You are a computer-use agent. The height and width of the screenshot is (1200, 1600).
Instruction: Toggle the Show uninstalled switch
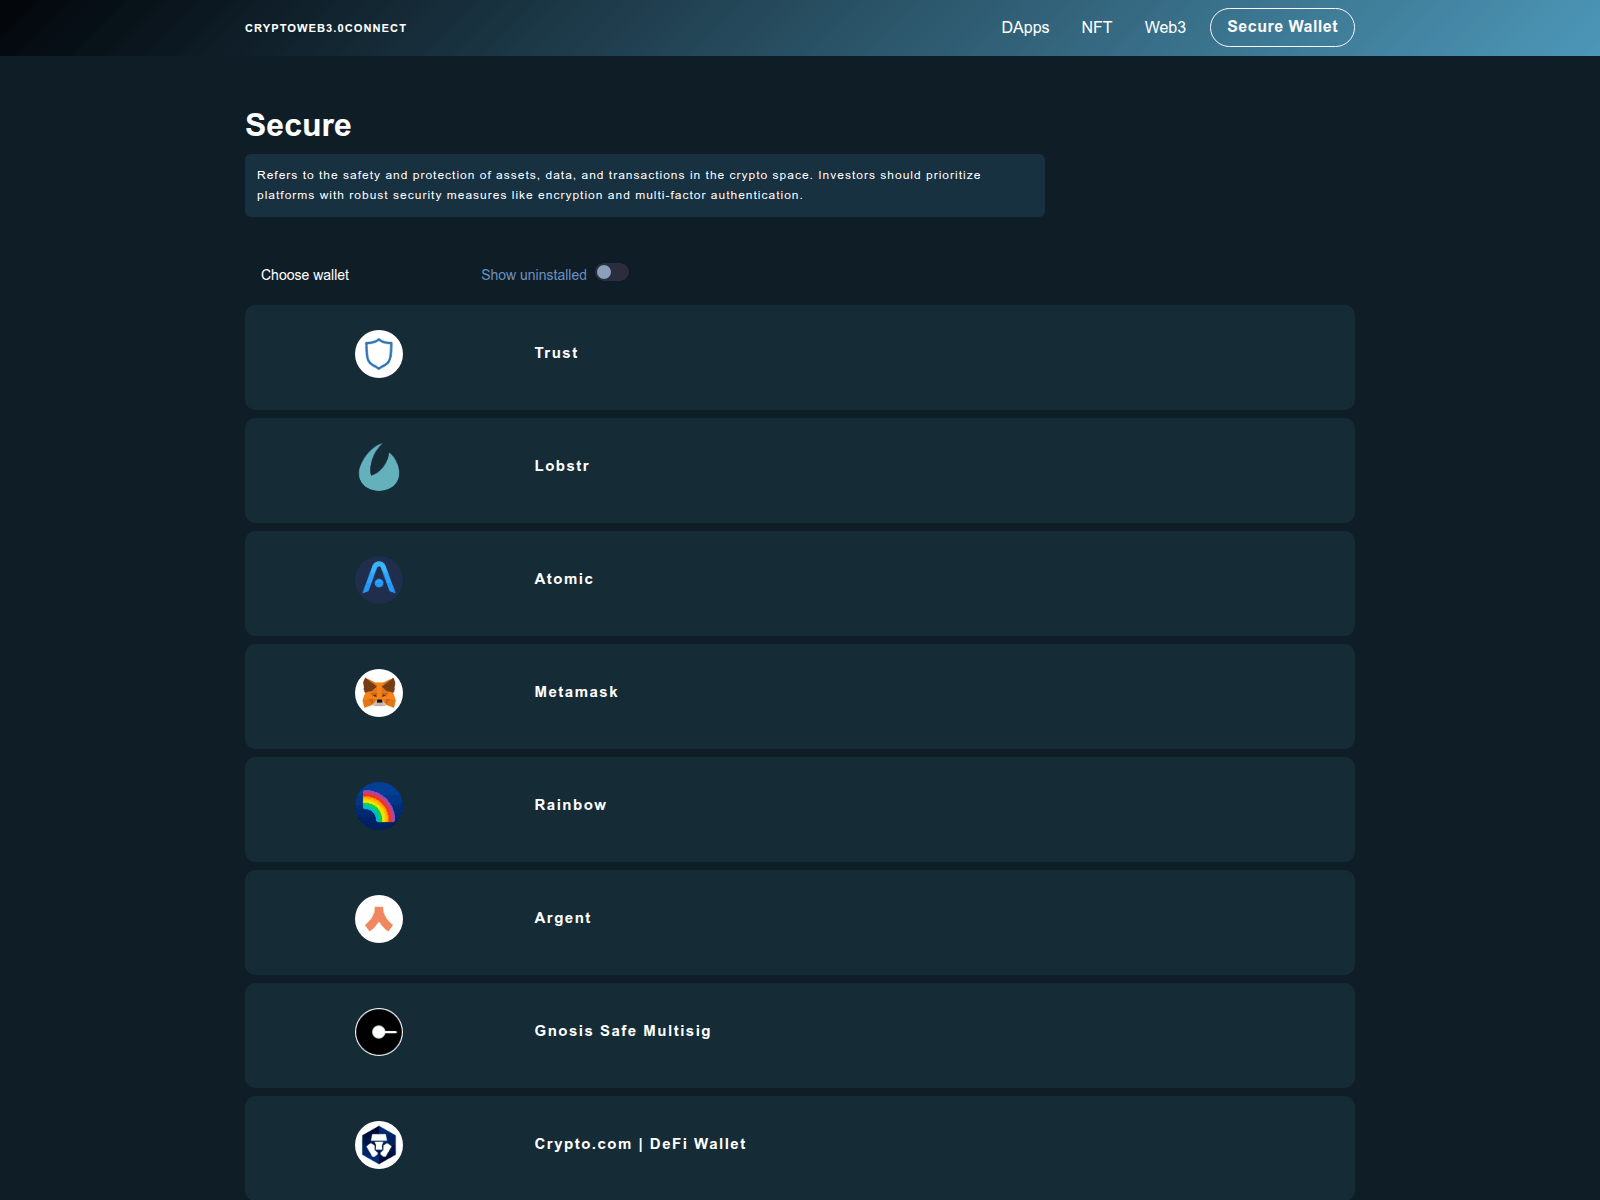click(x=612, y=273)
